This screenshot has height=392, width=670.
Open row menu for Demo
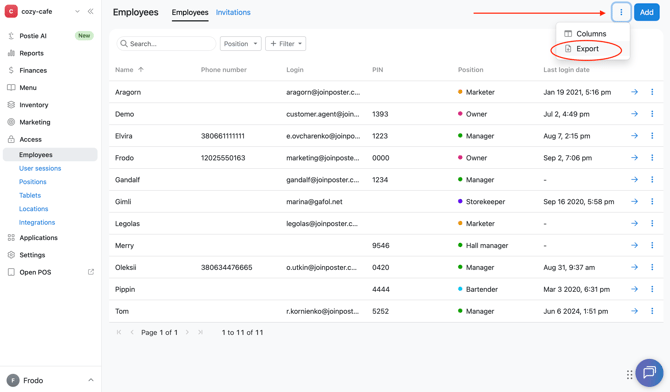click(x=652, y=114)
